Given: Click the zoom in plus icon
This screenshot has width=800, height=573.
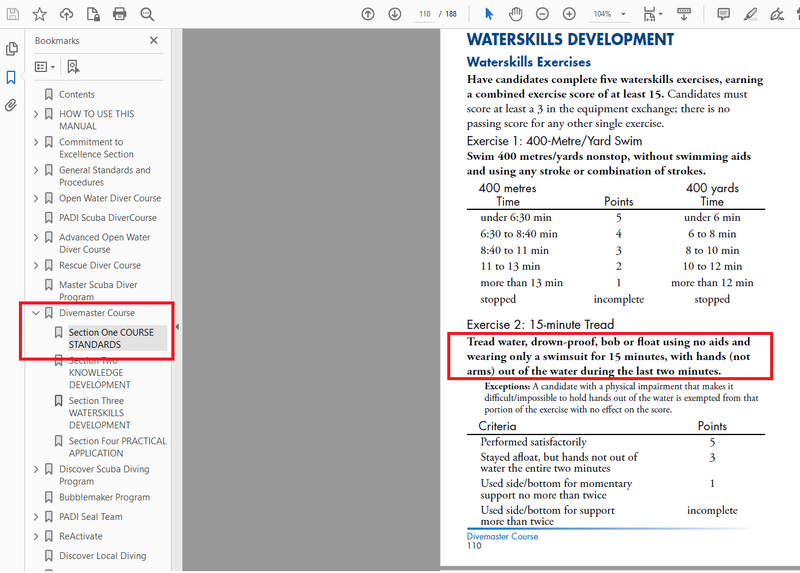Looking at the screenshot, I should [x=569, y=14].
